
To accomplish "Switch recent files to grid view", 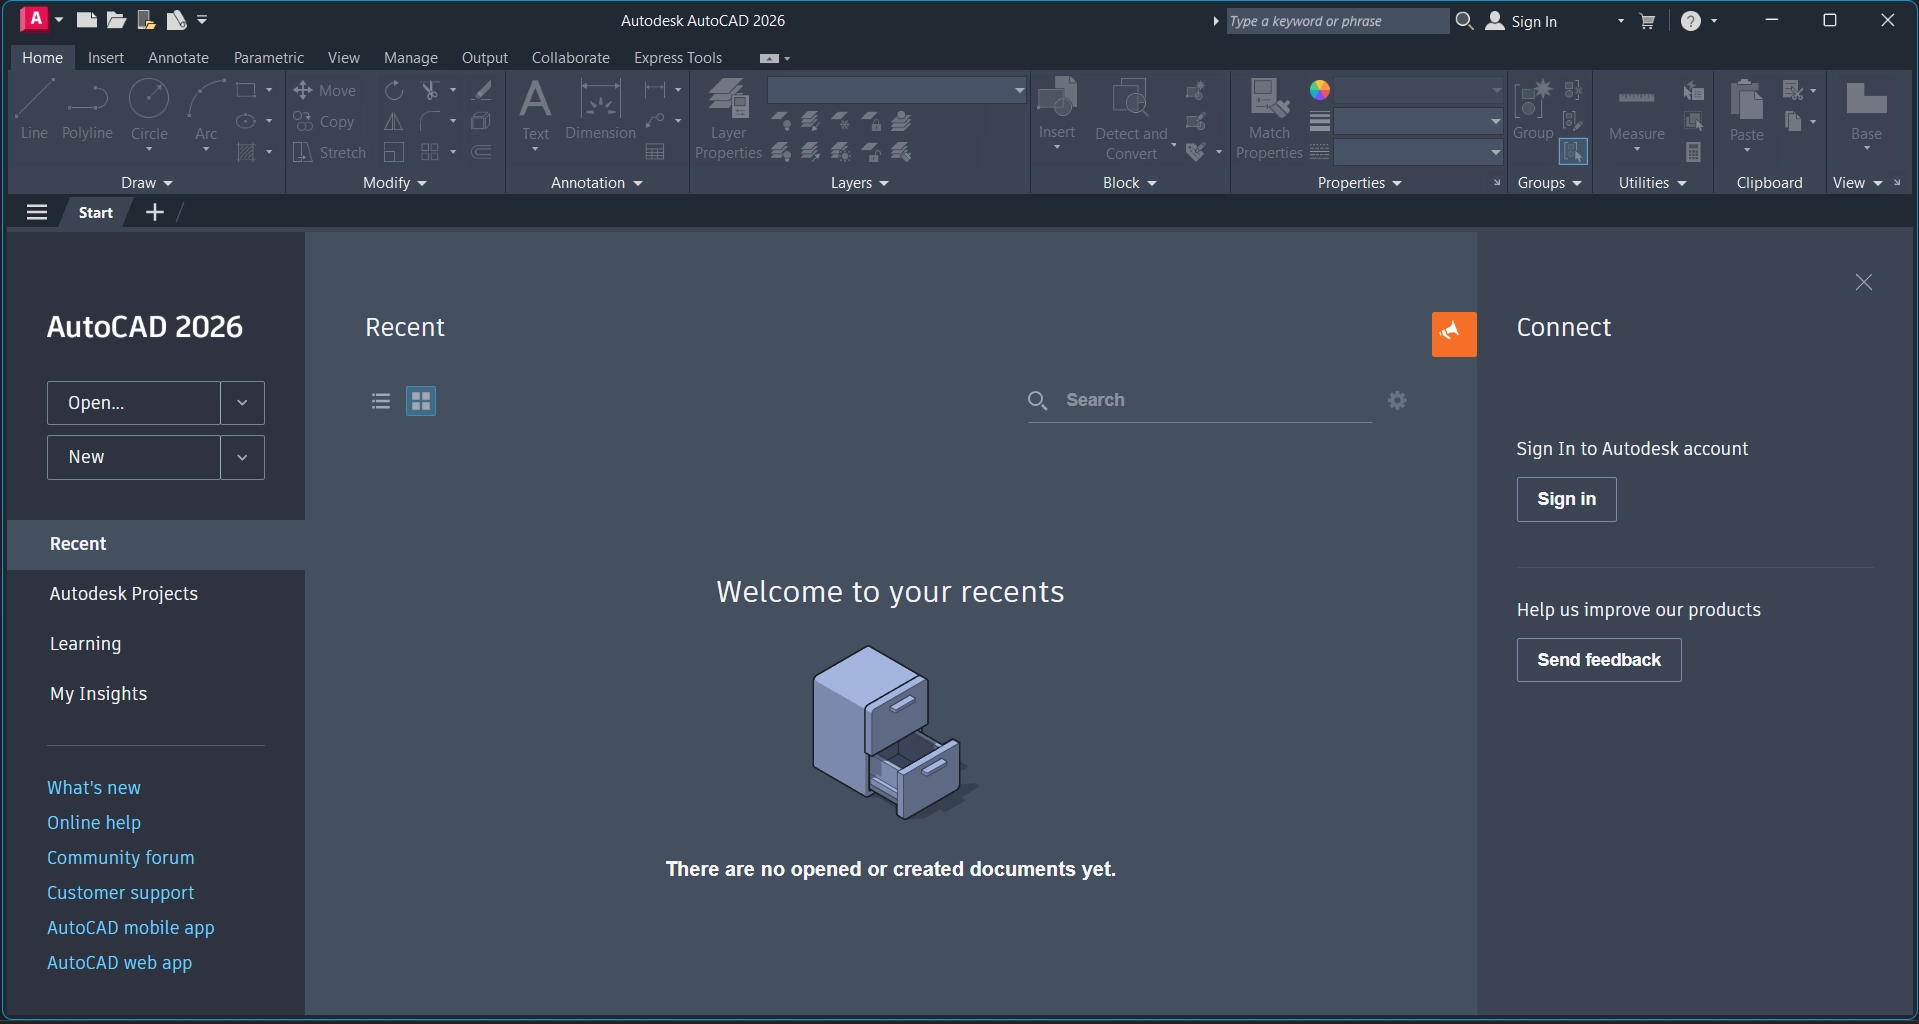I will click(x=421, y=401).
